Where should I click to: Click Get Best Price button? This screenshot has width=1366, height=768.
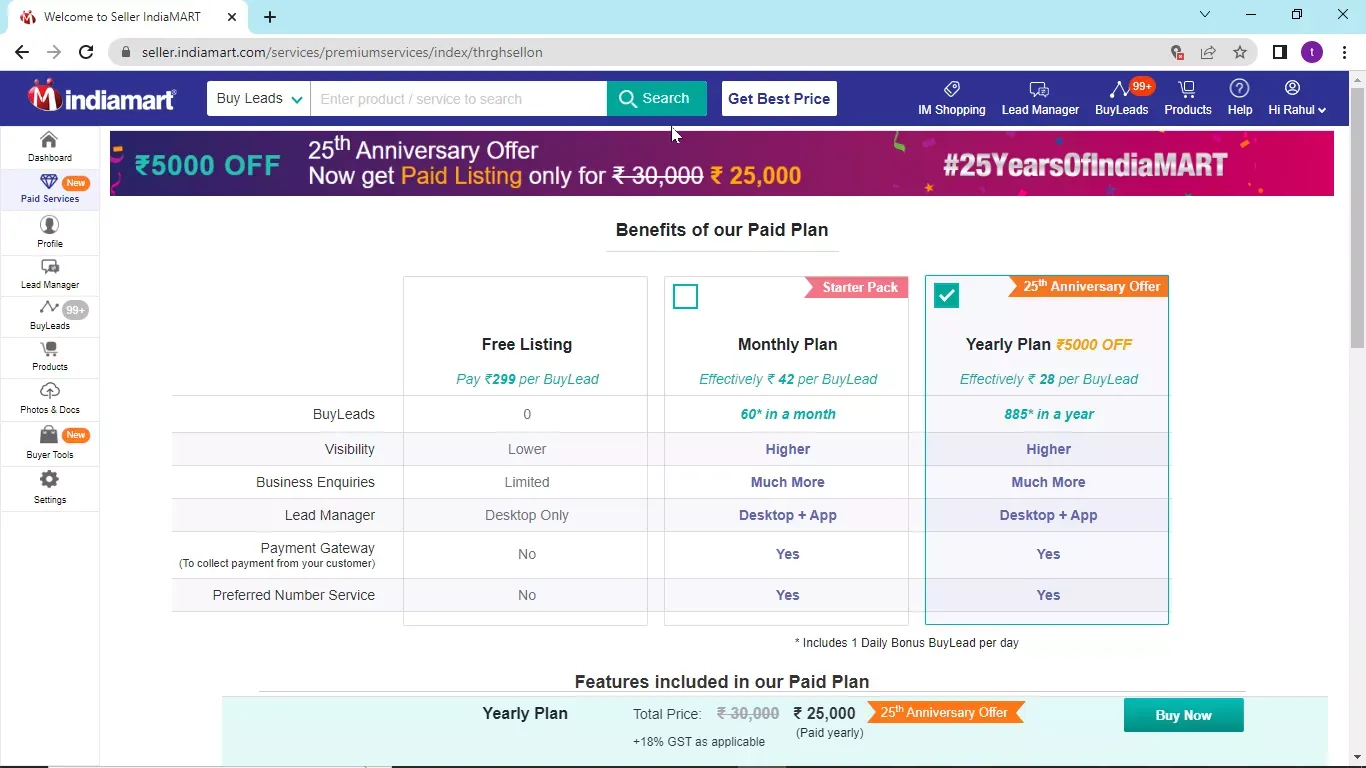(x=779, y=98)
